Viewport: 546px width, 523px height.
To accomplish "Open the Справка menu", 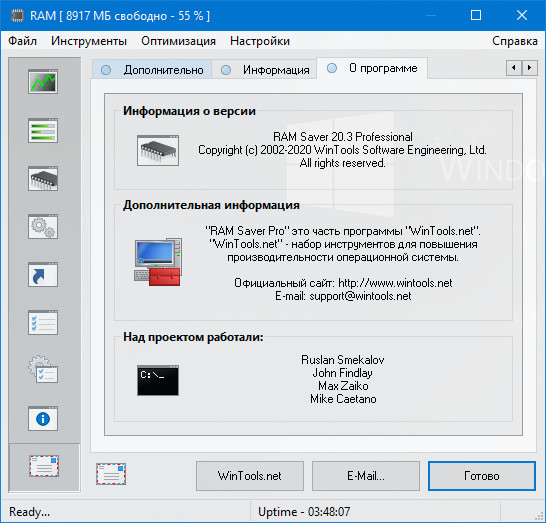I will click(515, 41).
